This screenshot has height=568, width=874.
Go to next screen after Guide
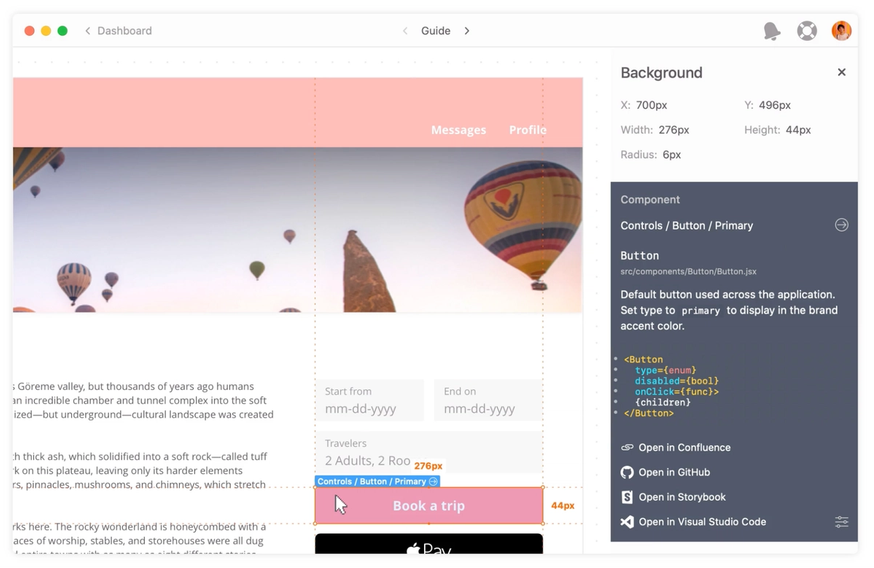(x=467, y=31)
